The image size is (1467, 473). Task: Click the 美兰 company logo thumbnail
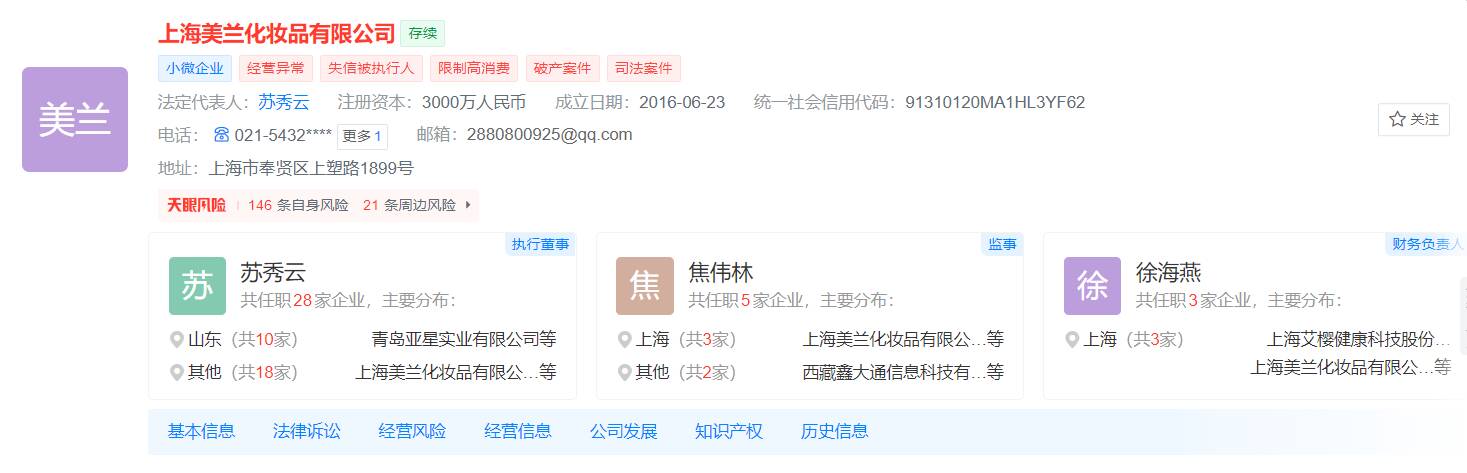[x=75, y=119]
